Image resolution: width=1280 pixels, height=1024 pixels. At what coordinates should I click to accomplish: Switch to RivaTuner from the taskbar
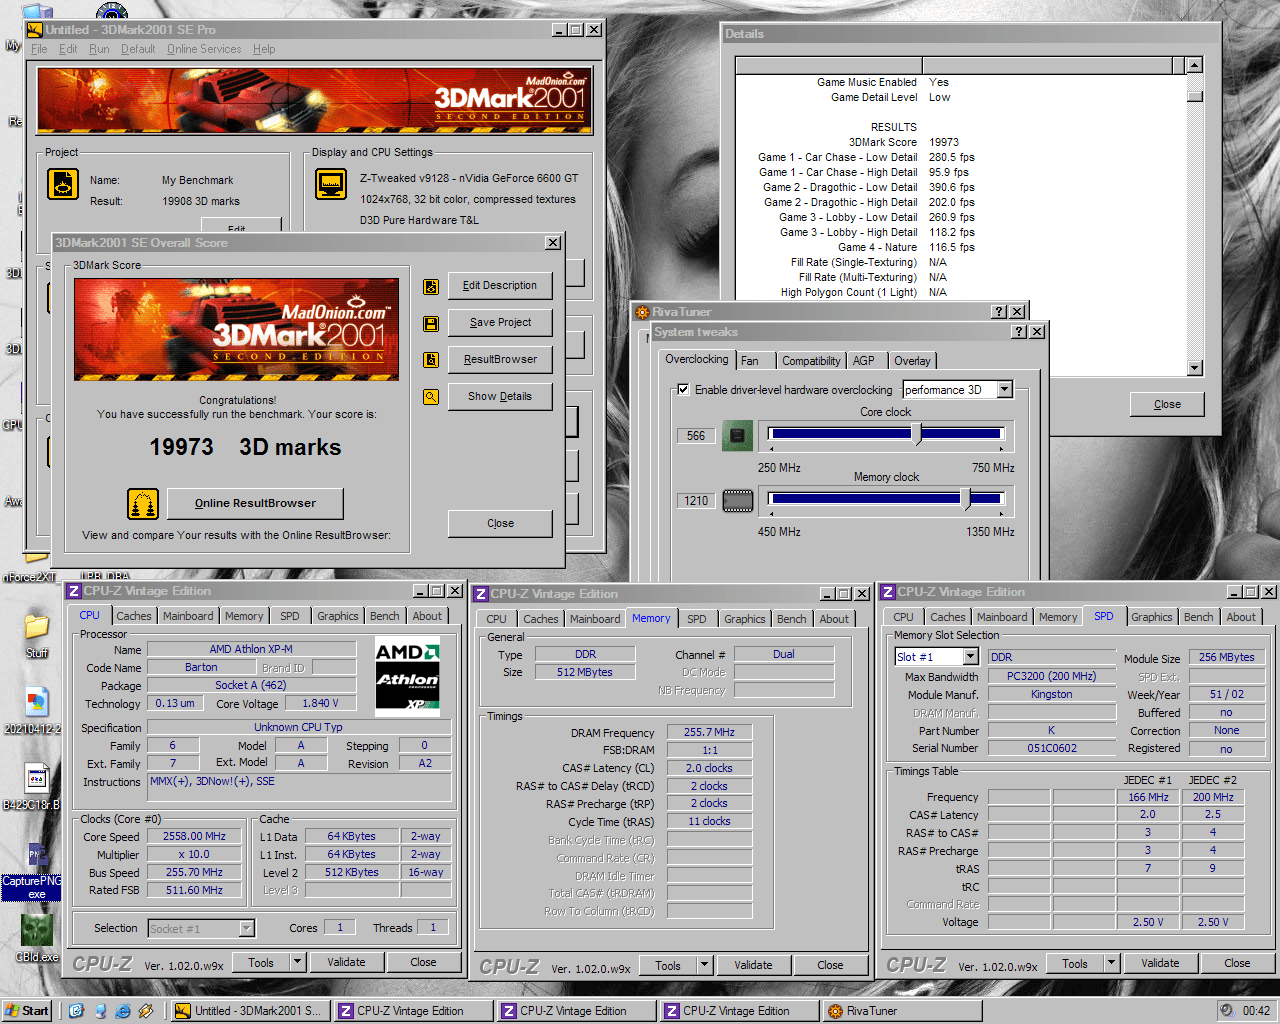[x=904, y=1011]
